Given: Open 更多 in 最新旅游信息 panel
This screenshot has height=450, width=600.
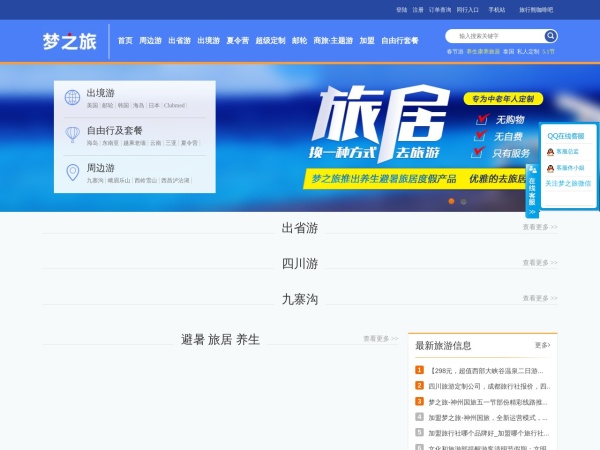Looking at the screenshot, I should click(542, 345).
